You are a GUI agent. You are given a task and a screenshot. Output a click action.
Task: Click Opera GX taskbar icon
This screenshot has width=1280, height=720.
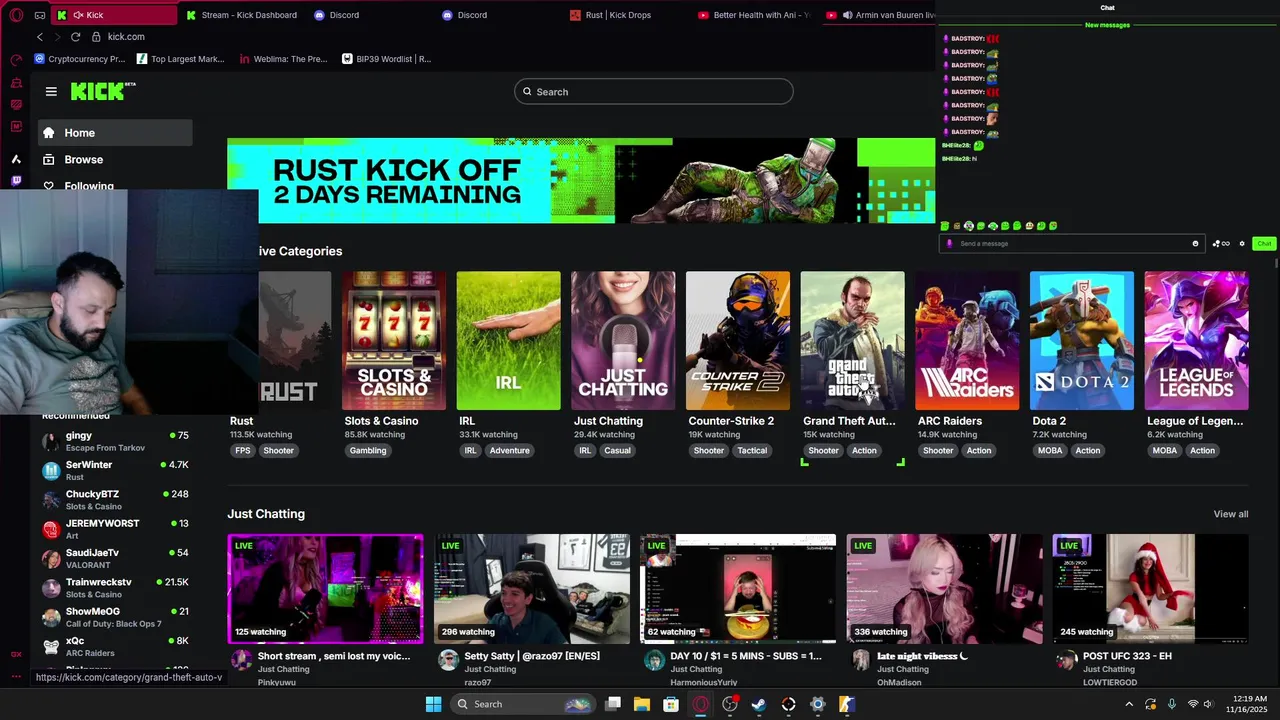701,704
